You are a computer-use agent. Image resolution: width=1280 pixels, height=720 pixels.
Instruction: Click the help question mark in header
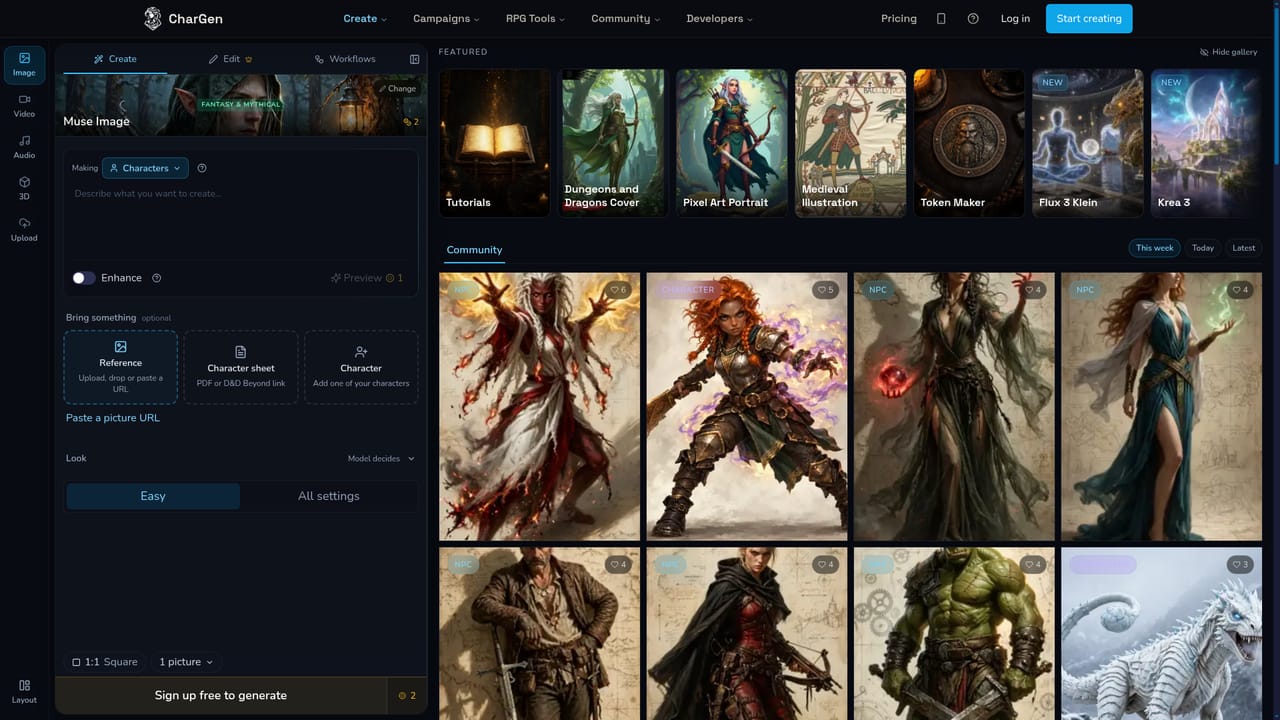(x=973, y=18)
